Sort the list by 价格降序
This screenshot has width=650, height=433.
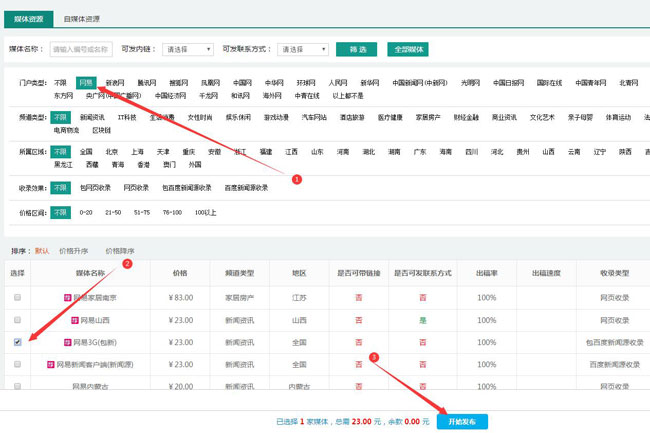coord(120,251)
